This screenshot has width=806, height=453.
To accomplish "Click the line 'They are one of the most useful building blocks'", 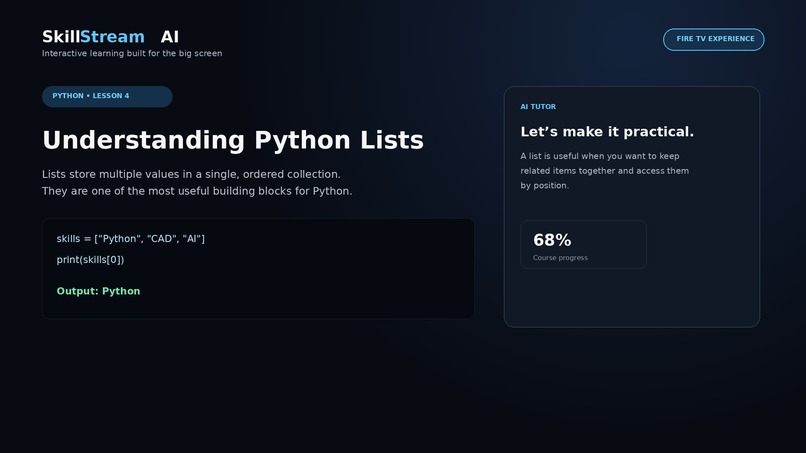I will pyautogui.click(x=167, y=191).
